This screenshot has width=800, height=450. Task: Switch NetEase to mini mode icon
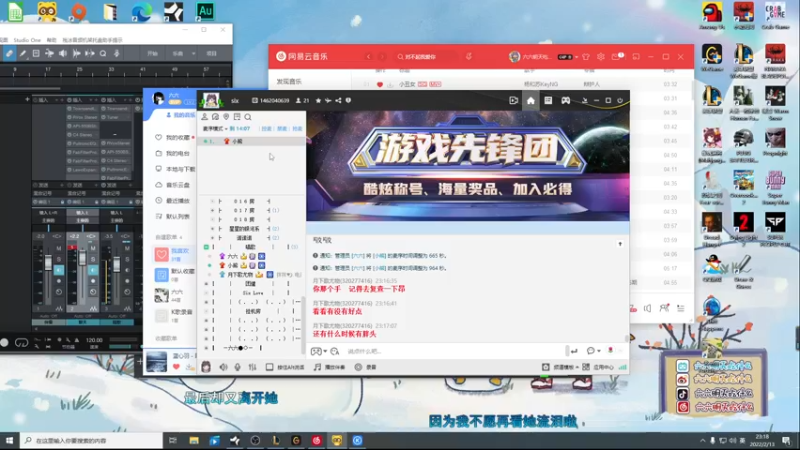[x=636, y=57]
